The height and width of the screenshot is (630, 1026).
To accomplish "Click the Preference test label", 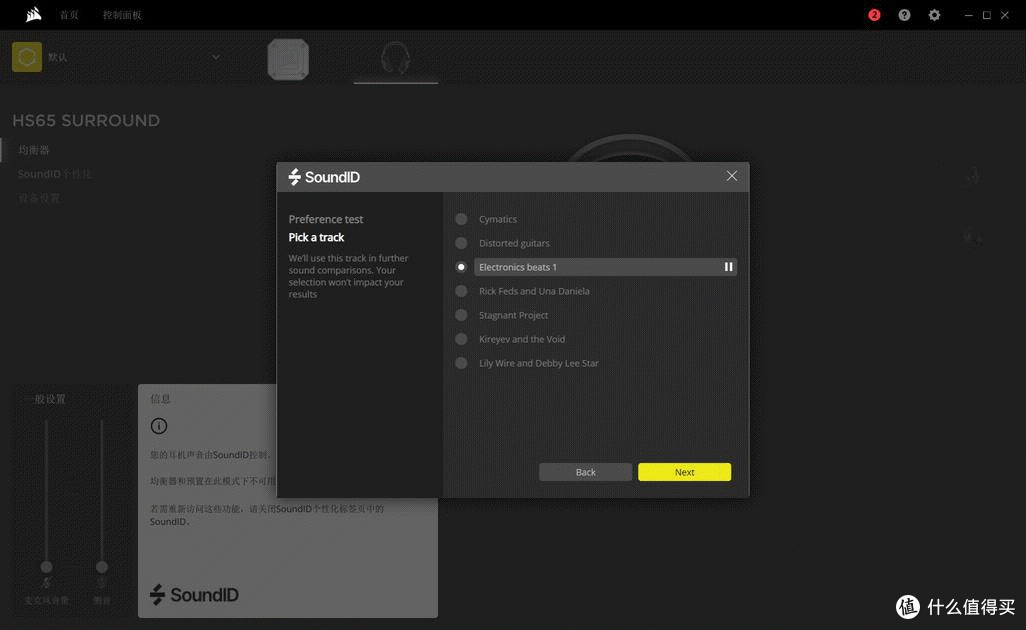I will (x=325, y=219).
